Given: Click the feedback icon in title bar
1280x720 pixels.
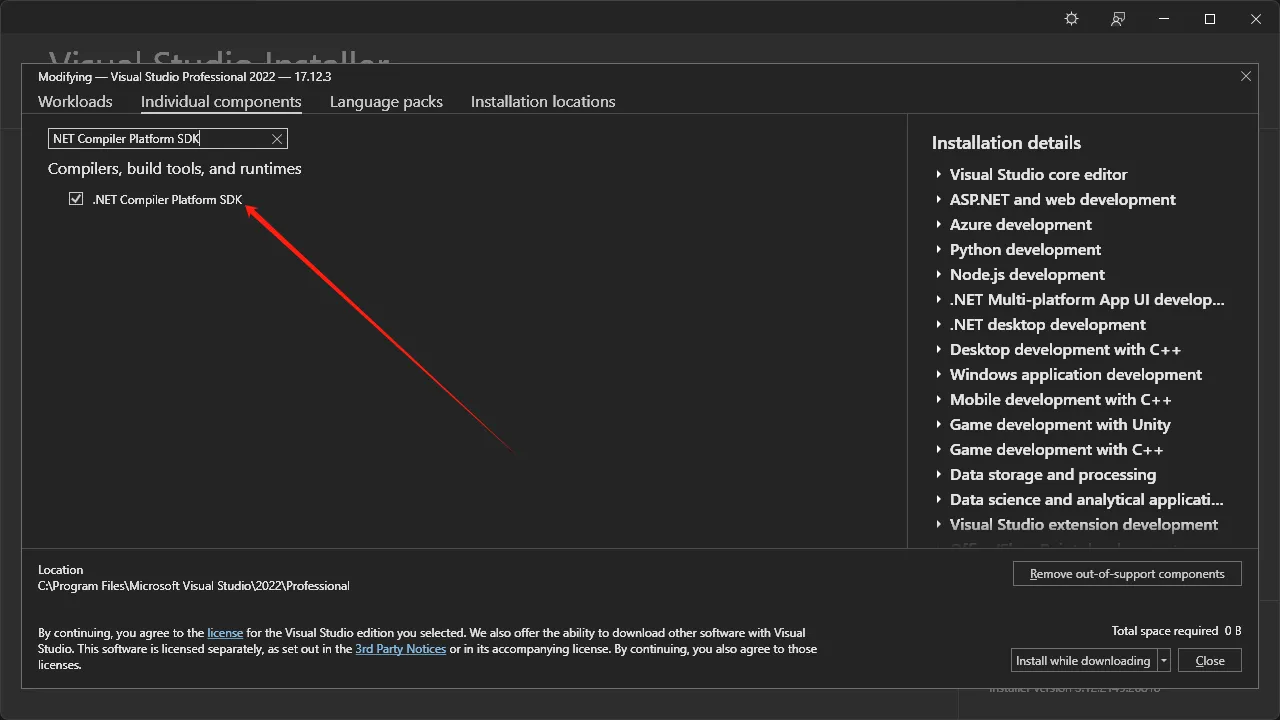Looking at the screenshot, I should click(1118, 19).
